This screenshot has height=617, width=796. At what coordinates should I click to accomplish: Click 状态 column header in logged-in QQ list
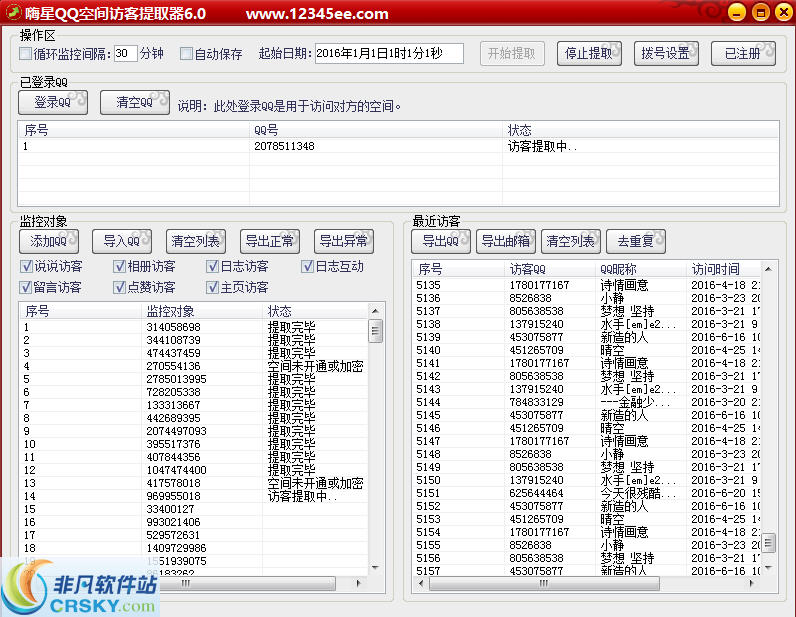[x=641, y=130]
